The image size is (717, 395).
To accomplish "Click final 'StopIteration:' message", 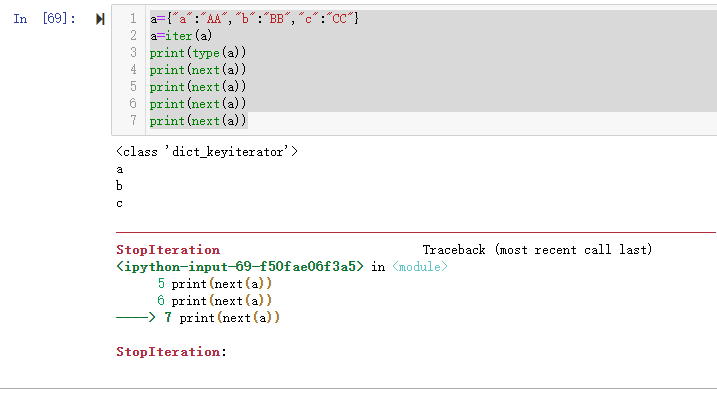I will [171, 352].
